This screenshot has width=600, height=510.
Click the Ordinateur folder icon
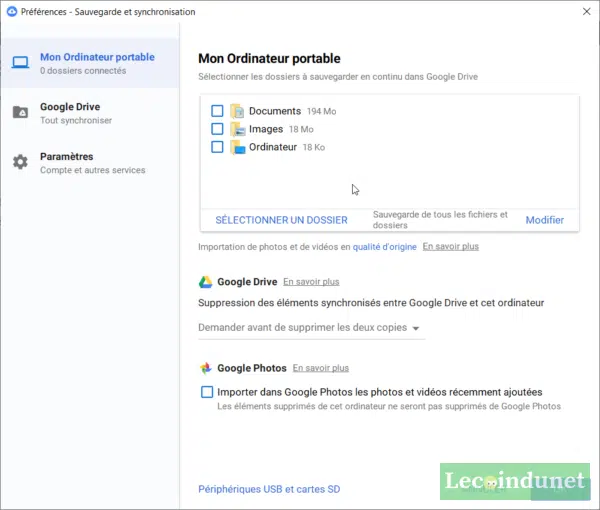coord(237,147)
